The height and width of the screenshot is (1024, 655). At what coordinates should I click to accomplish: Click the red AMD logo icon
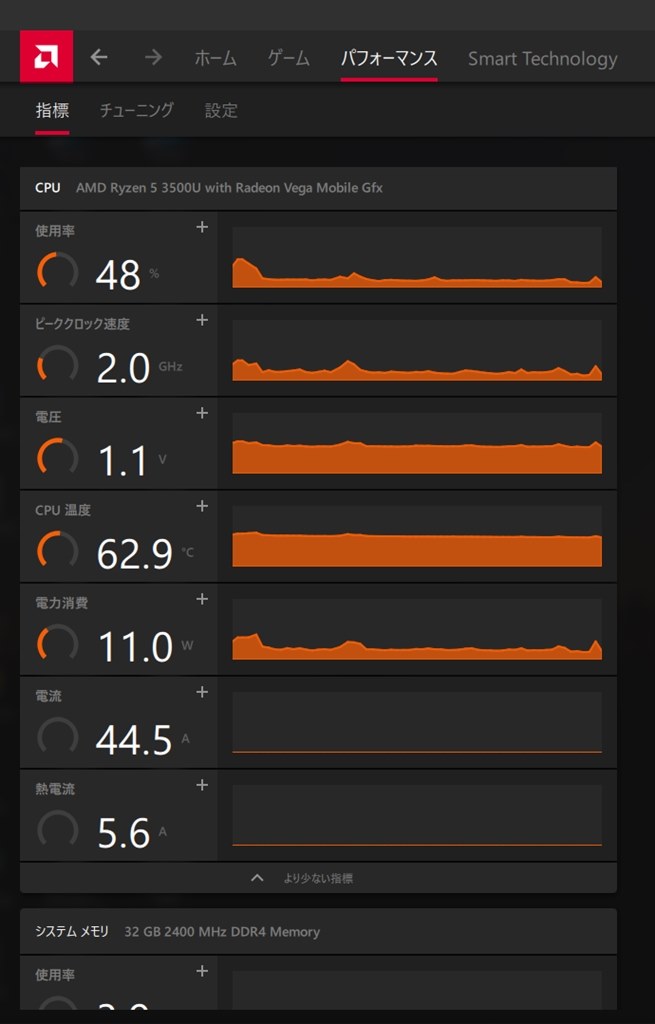[46, 56]
